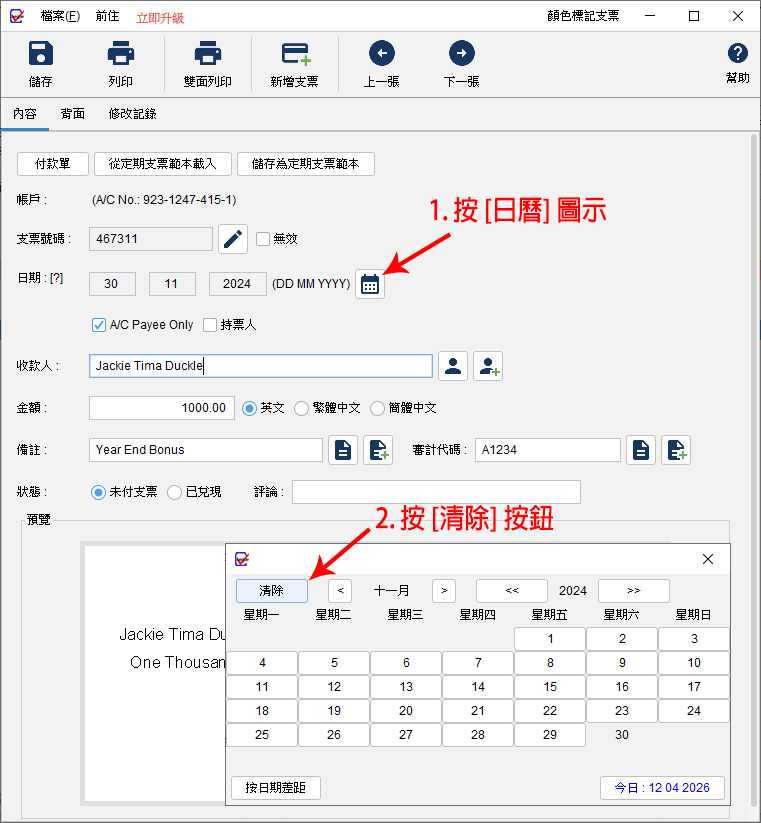This screenshot has width=761, height=823.
Task: Switch to the 修改記錄 tab
Action: (x=132, y=113)
